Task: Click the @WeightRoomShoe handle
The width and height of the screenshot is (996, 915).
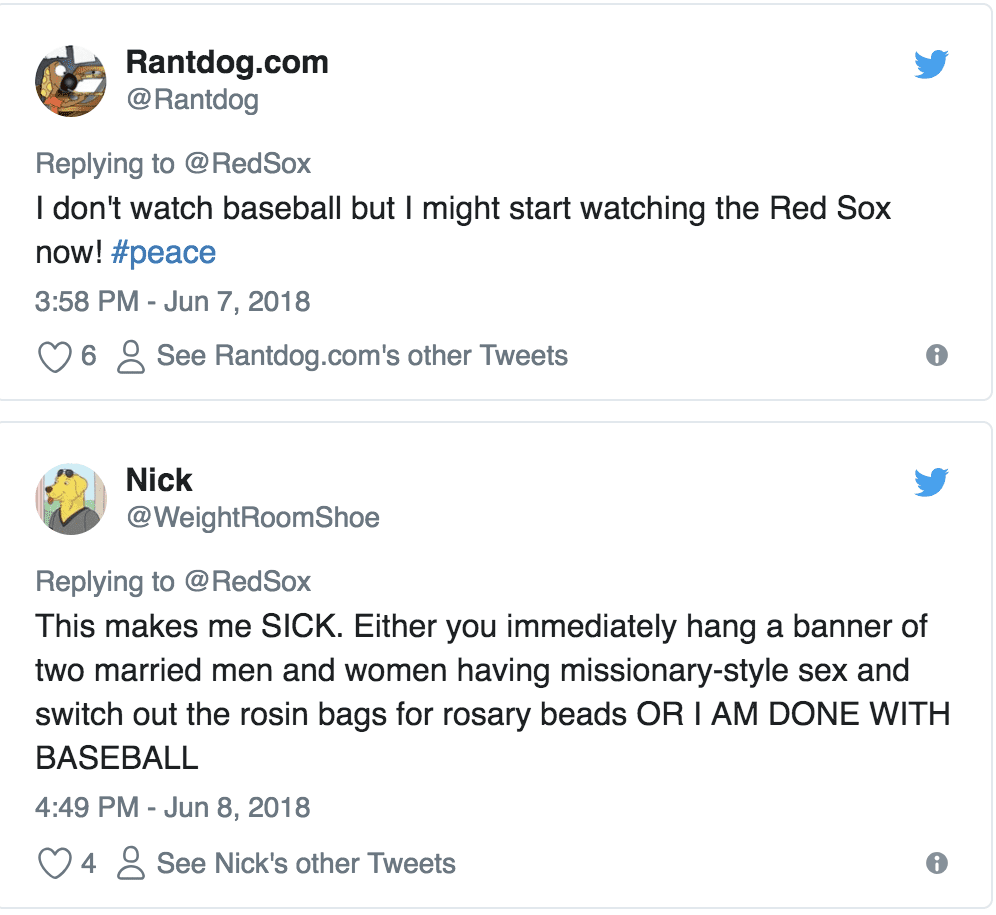Action: pyautogui.click(x=253, y=518)
